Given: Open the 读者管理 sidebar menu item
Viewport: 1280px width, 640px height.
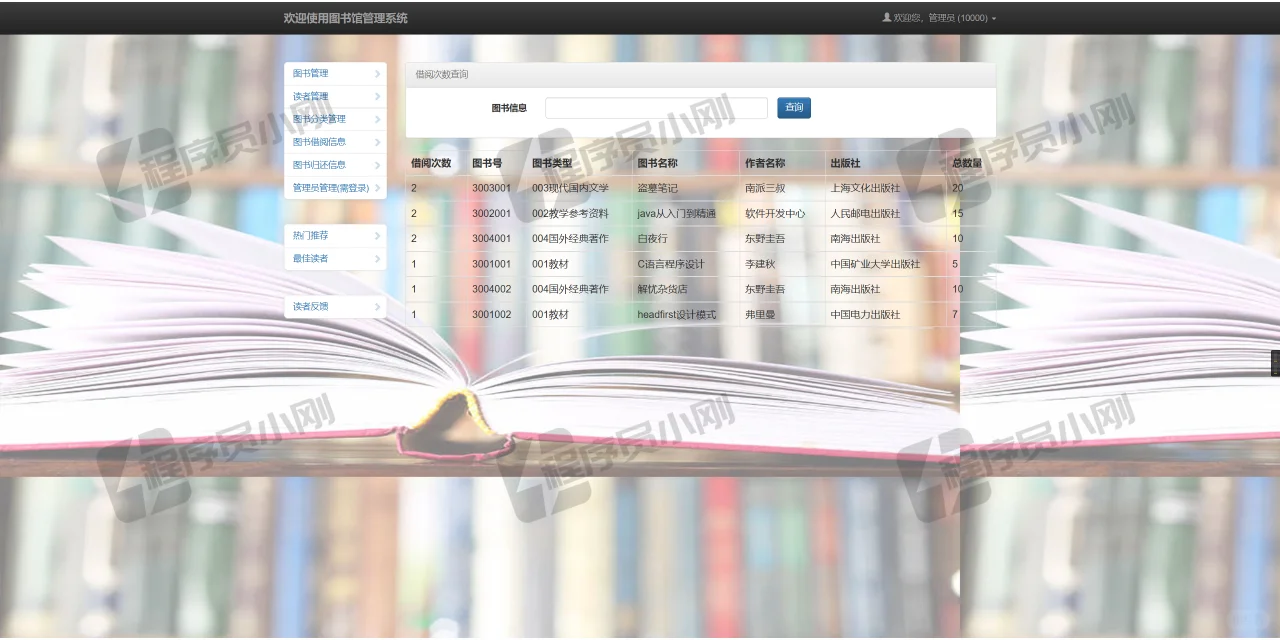Looking at the screenshot, I should pyautogui.click(x=311, y=96).
